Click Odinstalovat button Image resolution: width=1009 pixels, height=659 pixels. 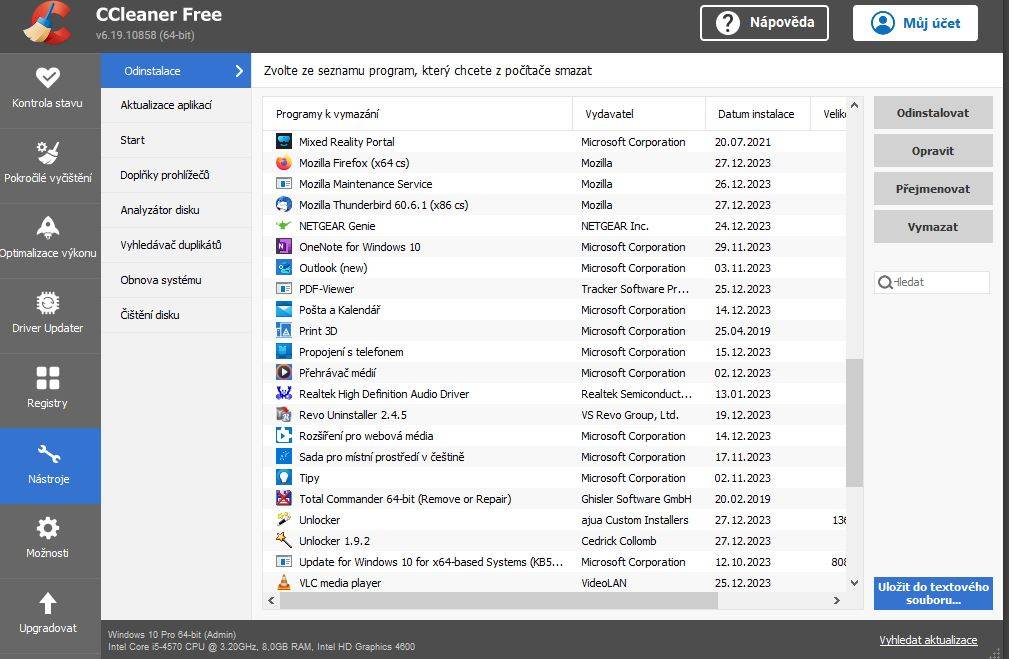pyautogui.click(x=933, y=113)
